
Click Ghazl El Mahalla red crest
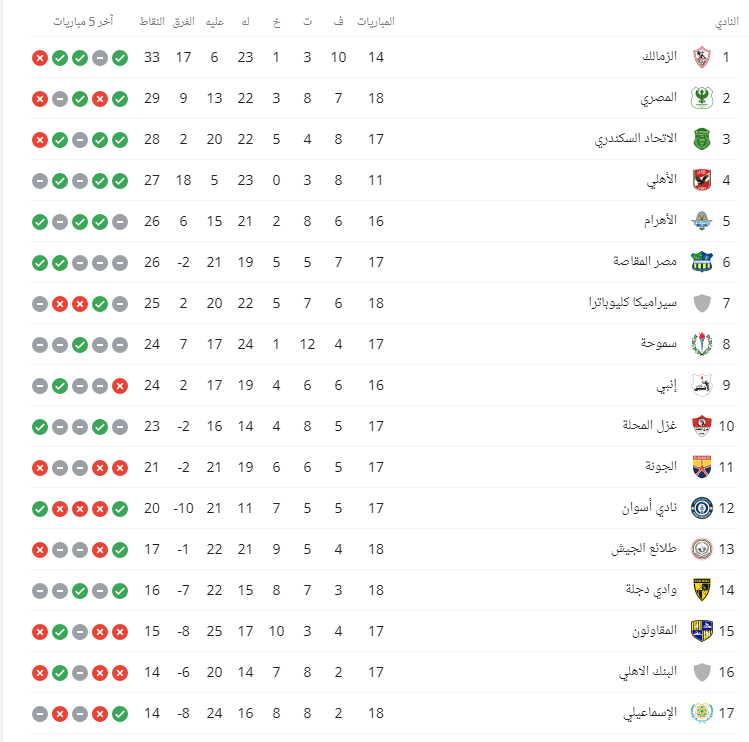pyautogui.click(x=702, y=426)
